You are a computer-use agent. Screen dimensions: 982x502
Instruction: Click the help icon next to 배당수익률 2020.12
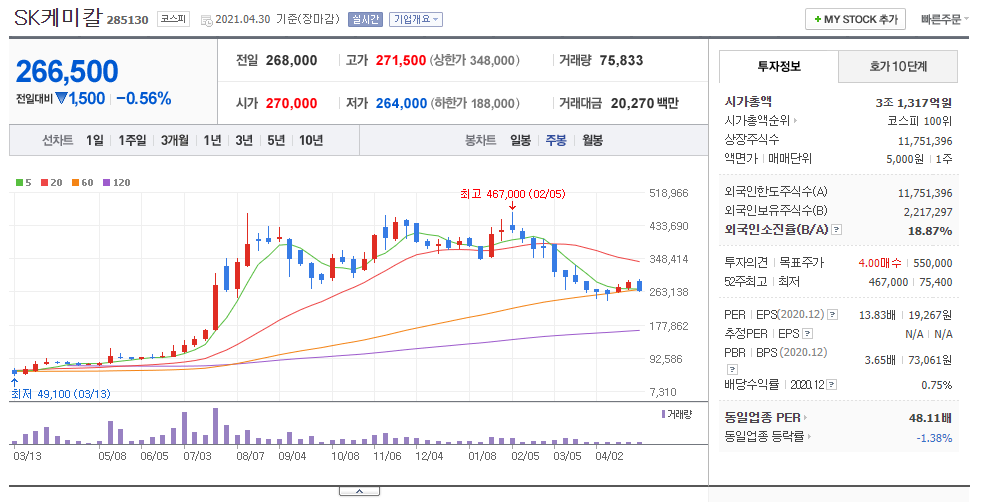[832, 384]
